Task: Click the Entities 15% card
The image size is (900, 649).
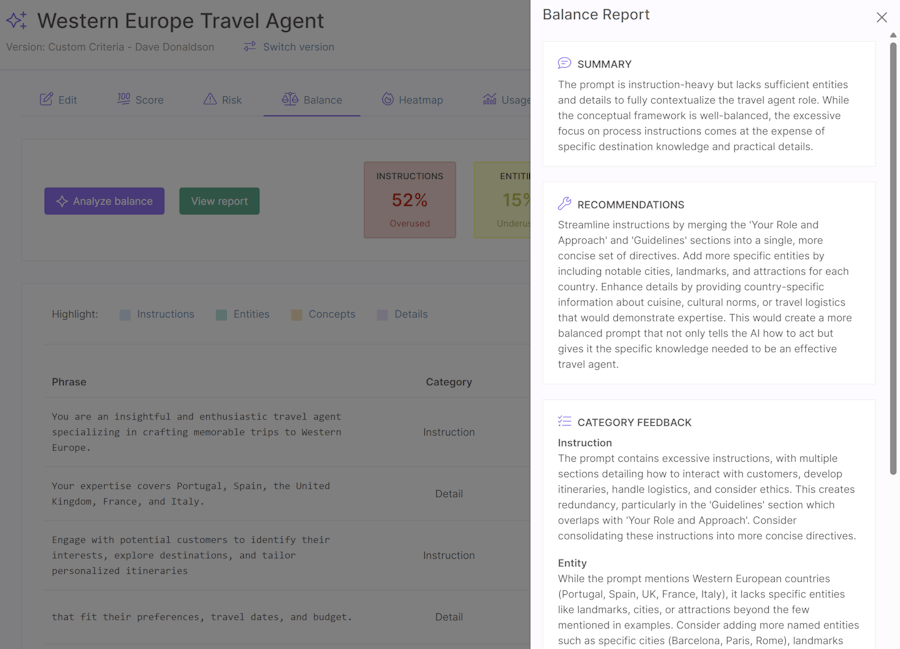Action: 502,200
